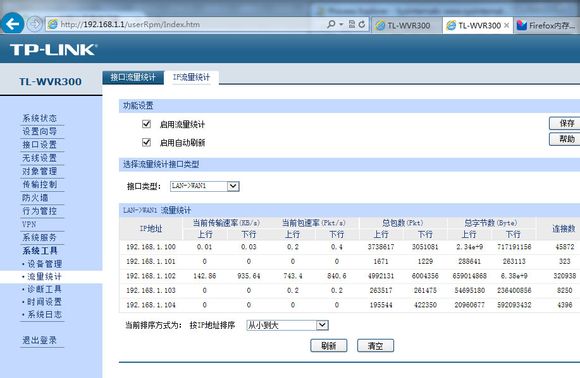Screen dimensions: 580x378
Task: Open 无线设置 in the sidebar
Action: (x=40, y=158)
